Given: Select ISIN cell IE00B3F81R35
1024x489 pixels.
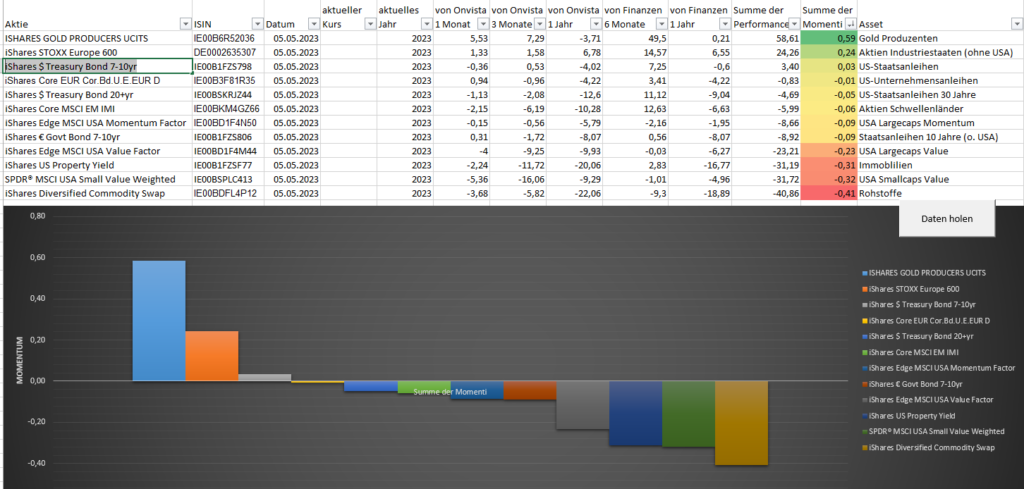Looking at the screenshot, I should [228, 80].
